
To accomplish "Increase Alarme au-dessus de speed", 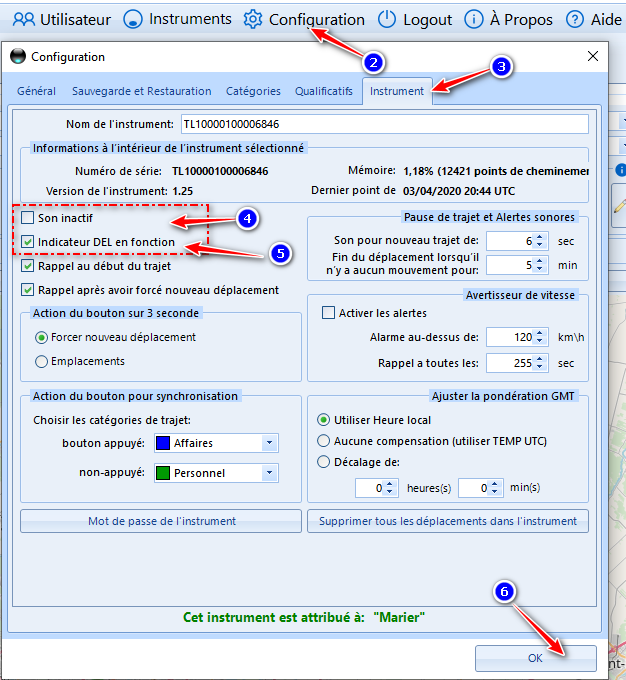I will point(539,333).
